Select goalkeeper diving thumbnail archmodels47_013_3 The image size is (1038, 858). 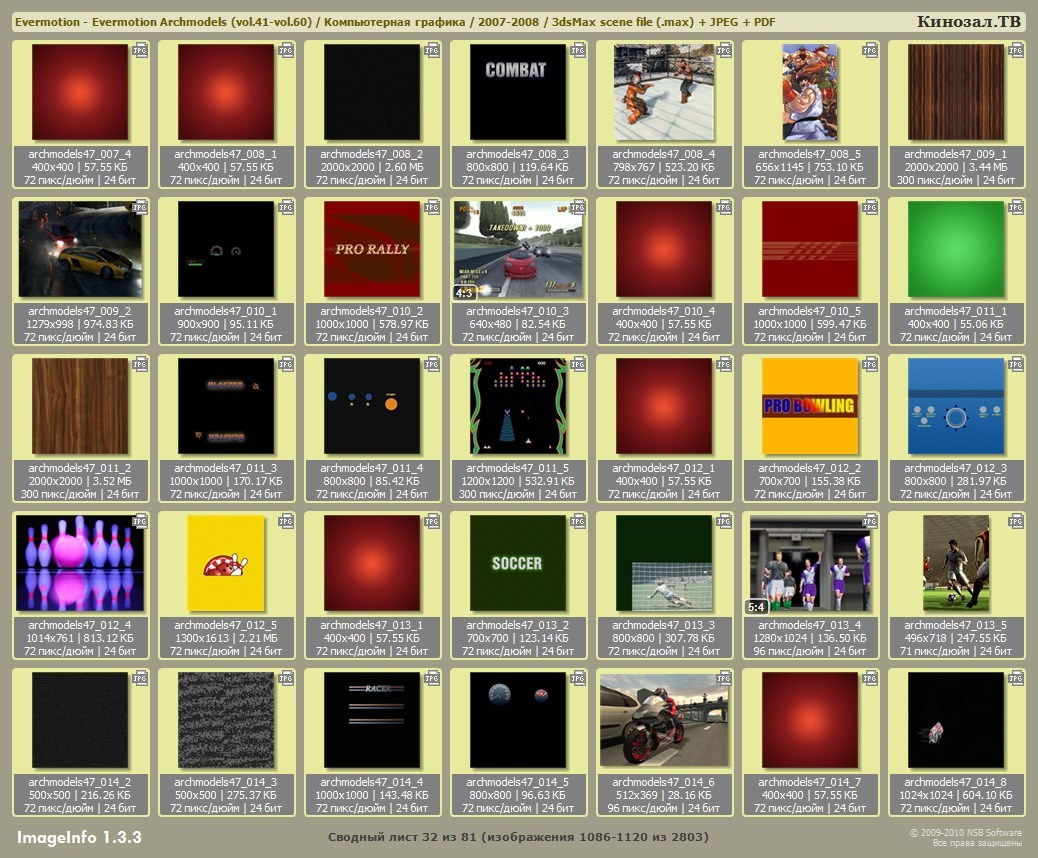pos(664,563)
